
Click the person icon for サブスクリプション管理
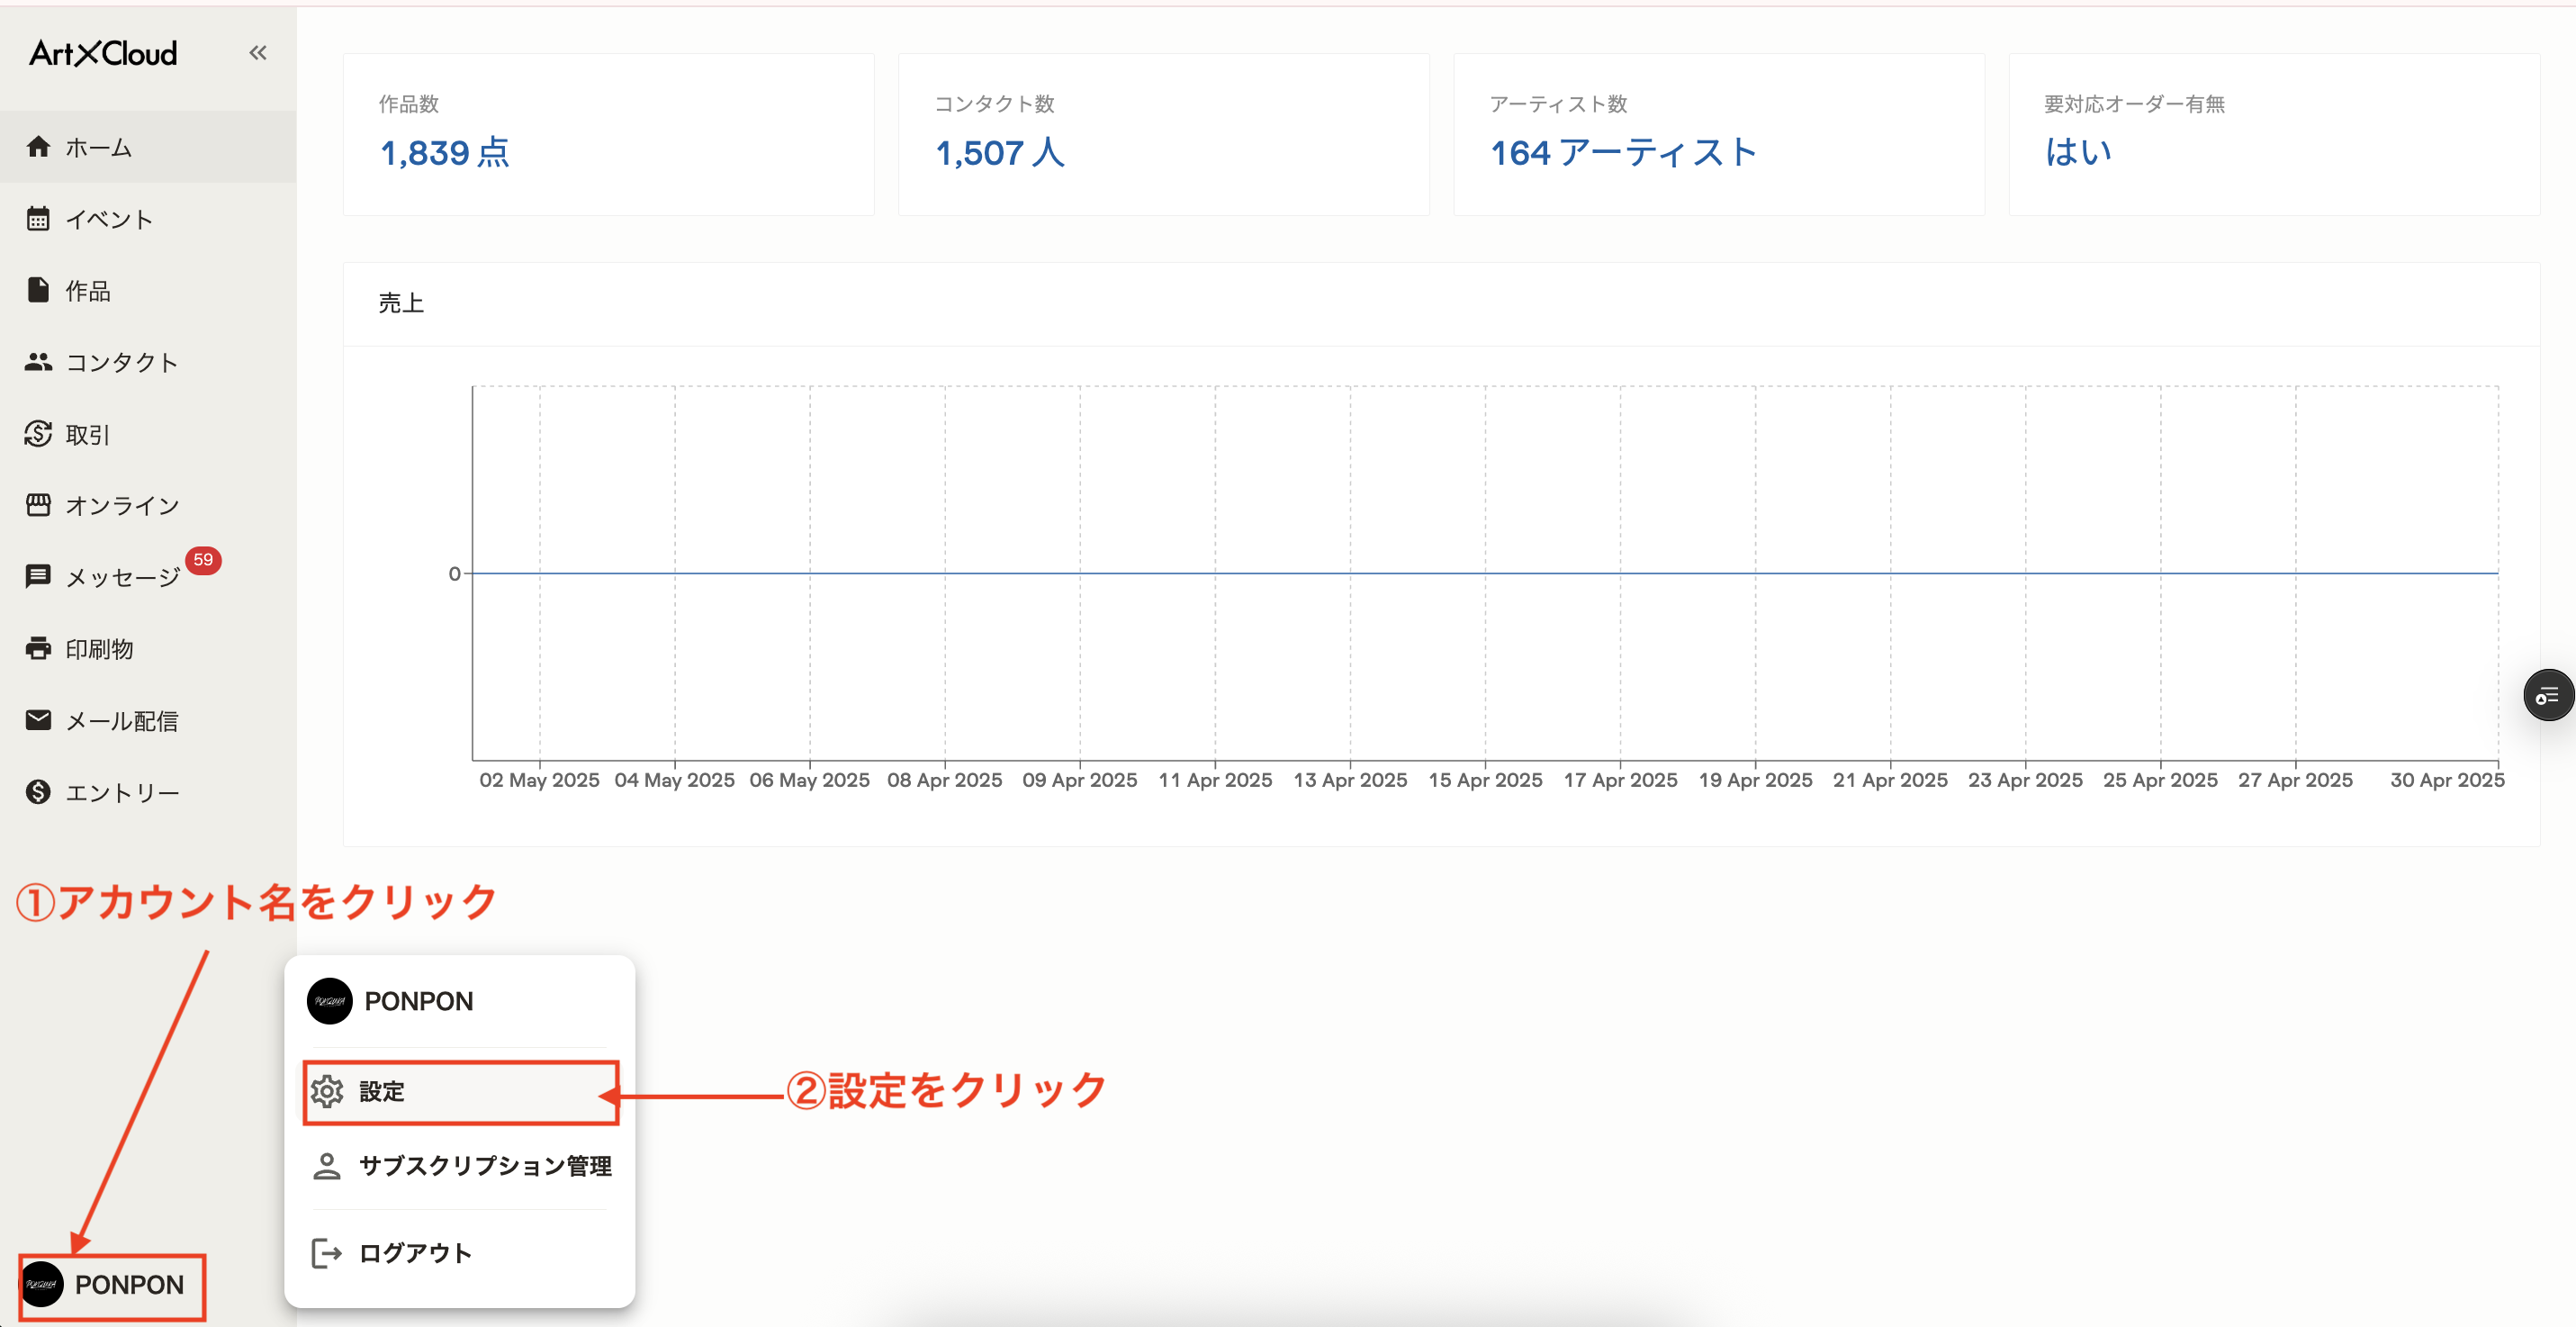(327, 1166)
